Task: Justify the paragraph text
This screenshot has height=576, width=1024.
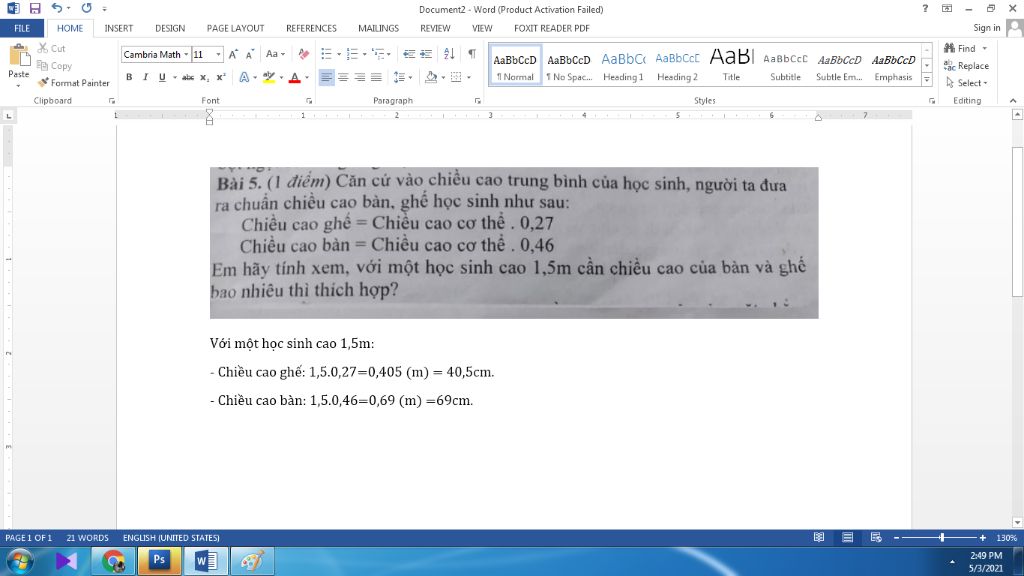Action: coord(376,77)
